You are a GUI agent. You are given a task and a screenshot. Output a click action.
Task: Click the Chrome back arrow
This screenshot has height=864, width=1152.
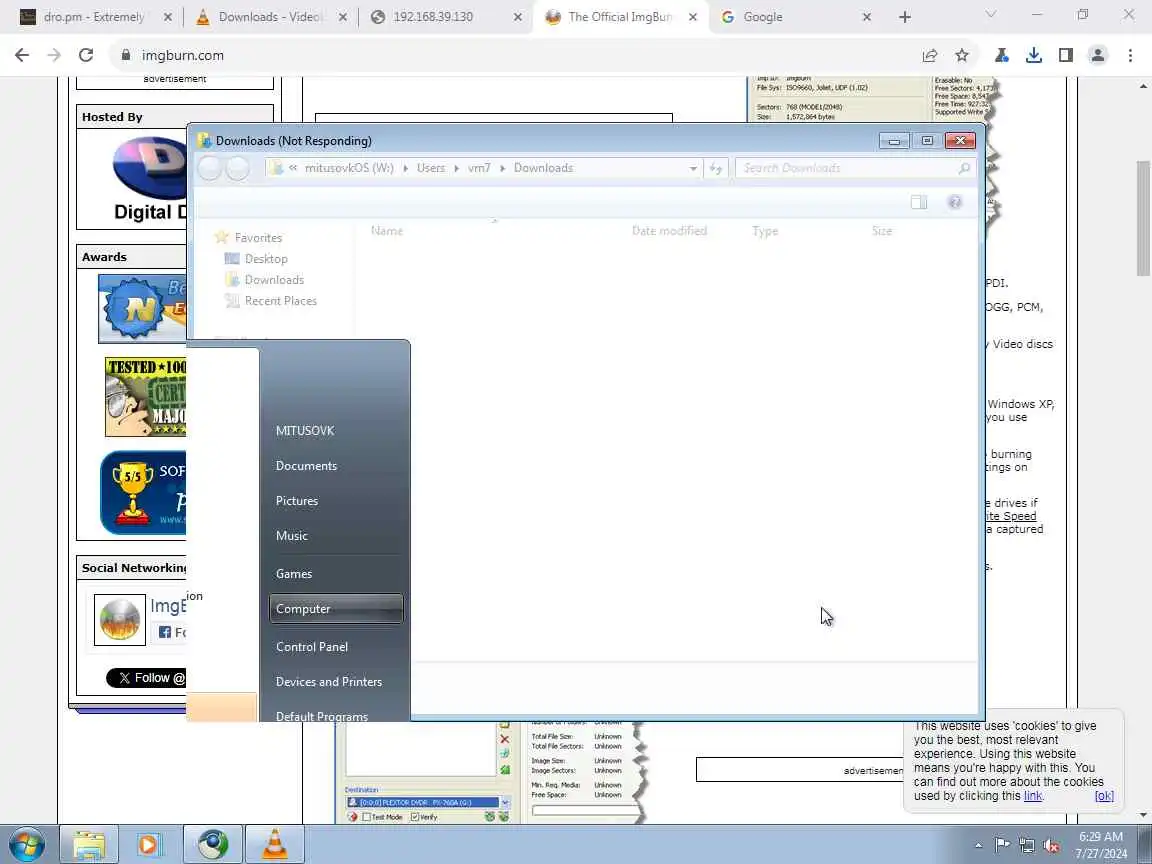(x=22, y=55)
